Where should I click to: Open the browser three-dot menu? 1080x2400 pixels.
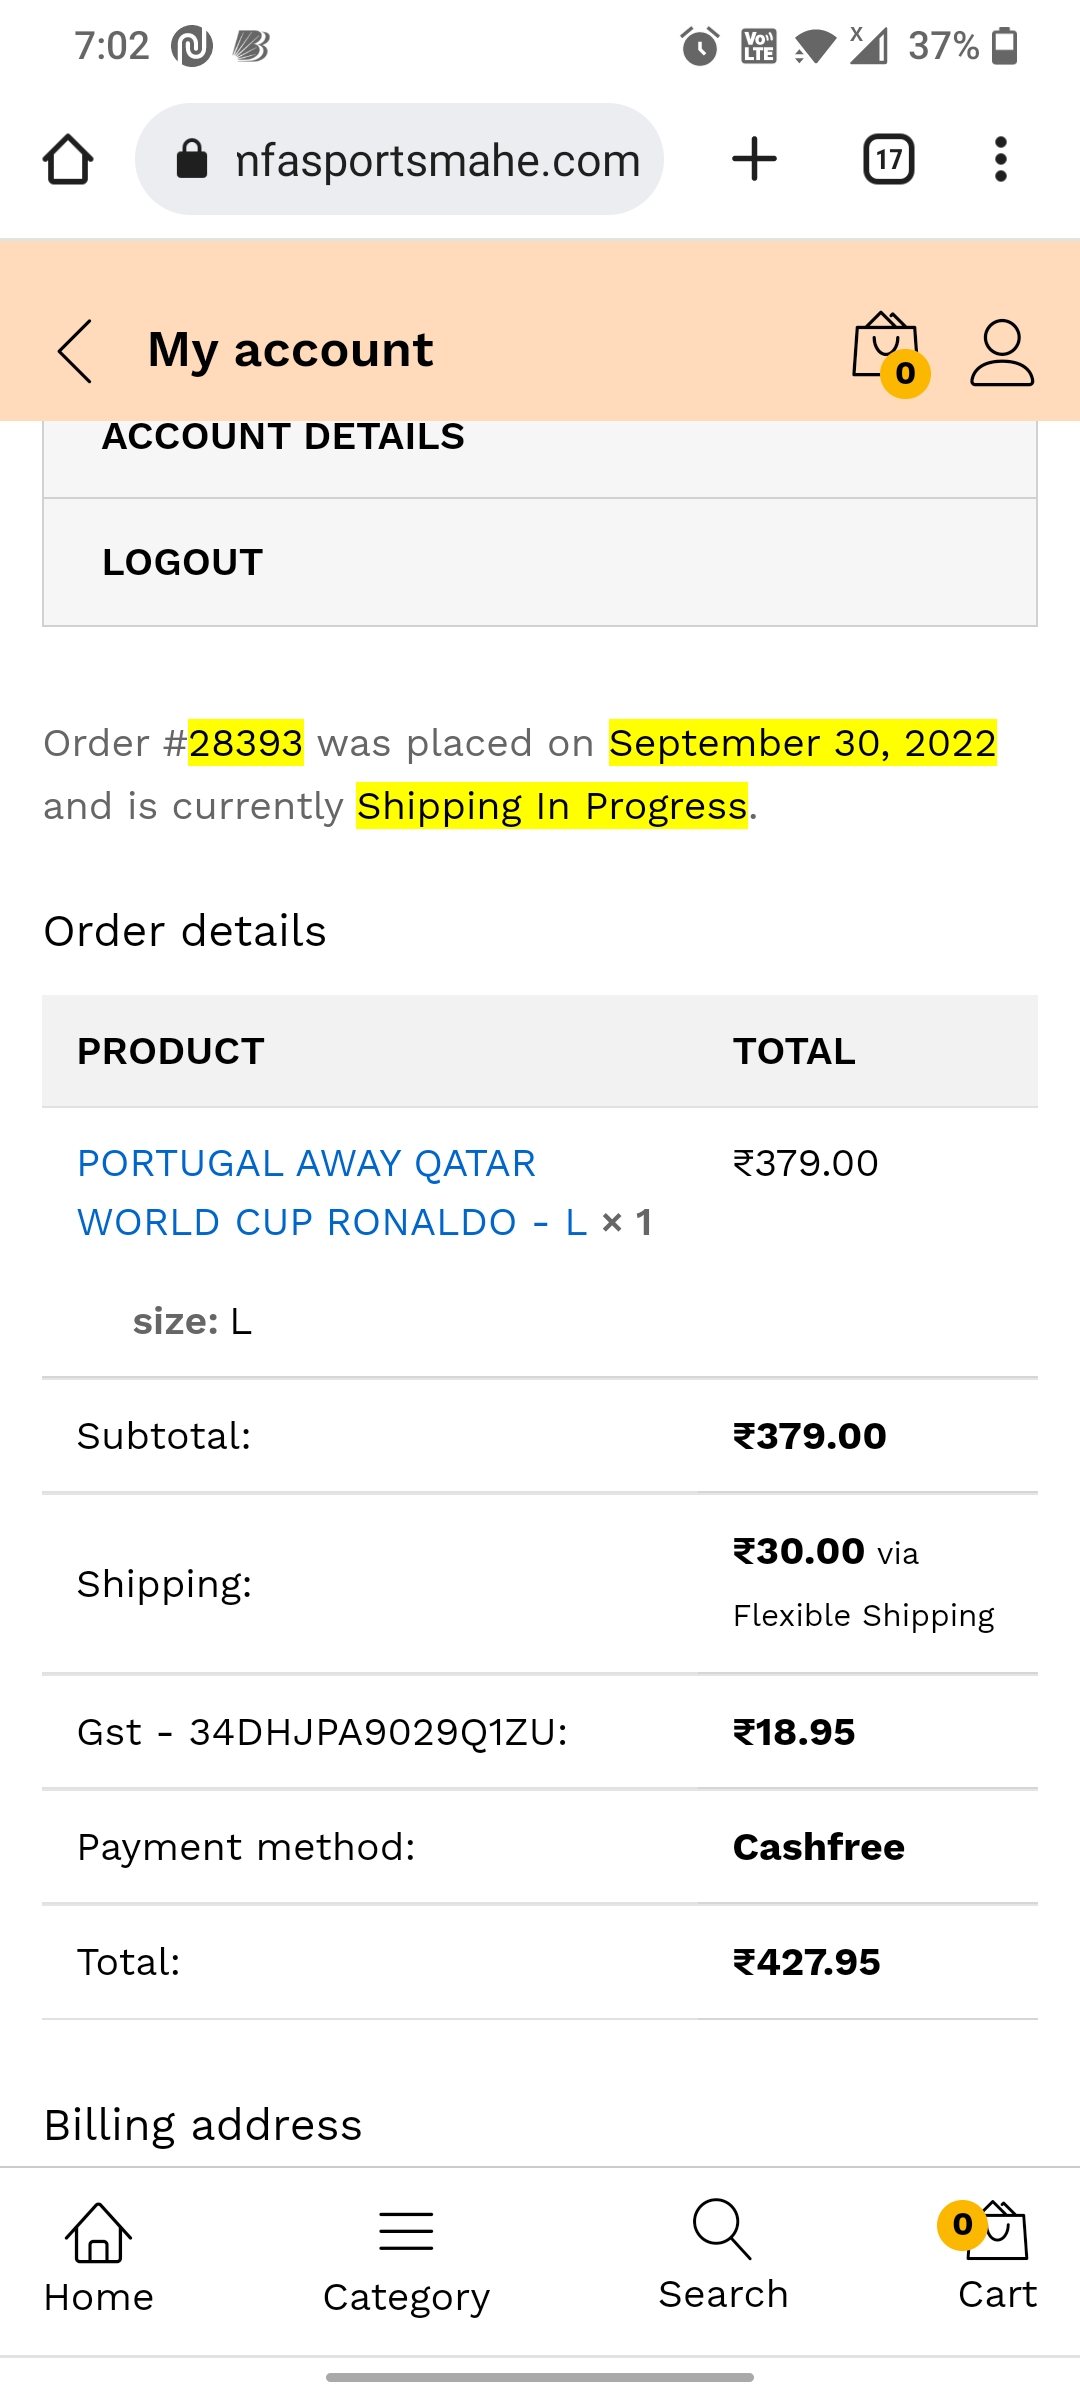click(x=1000, y=160)
